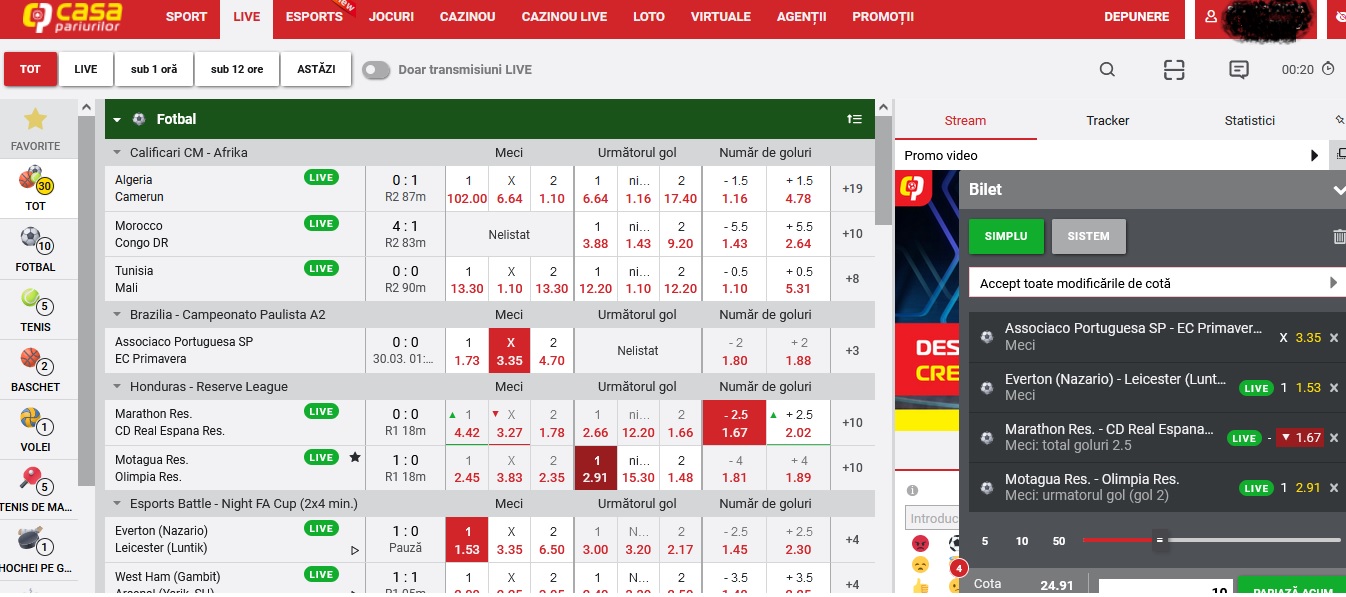Click the sort icon in Fotbal header
Viewport: 1346px width, 597px height.
pos(854,119)
